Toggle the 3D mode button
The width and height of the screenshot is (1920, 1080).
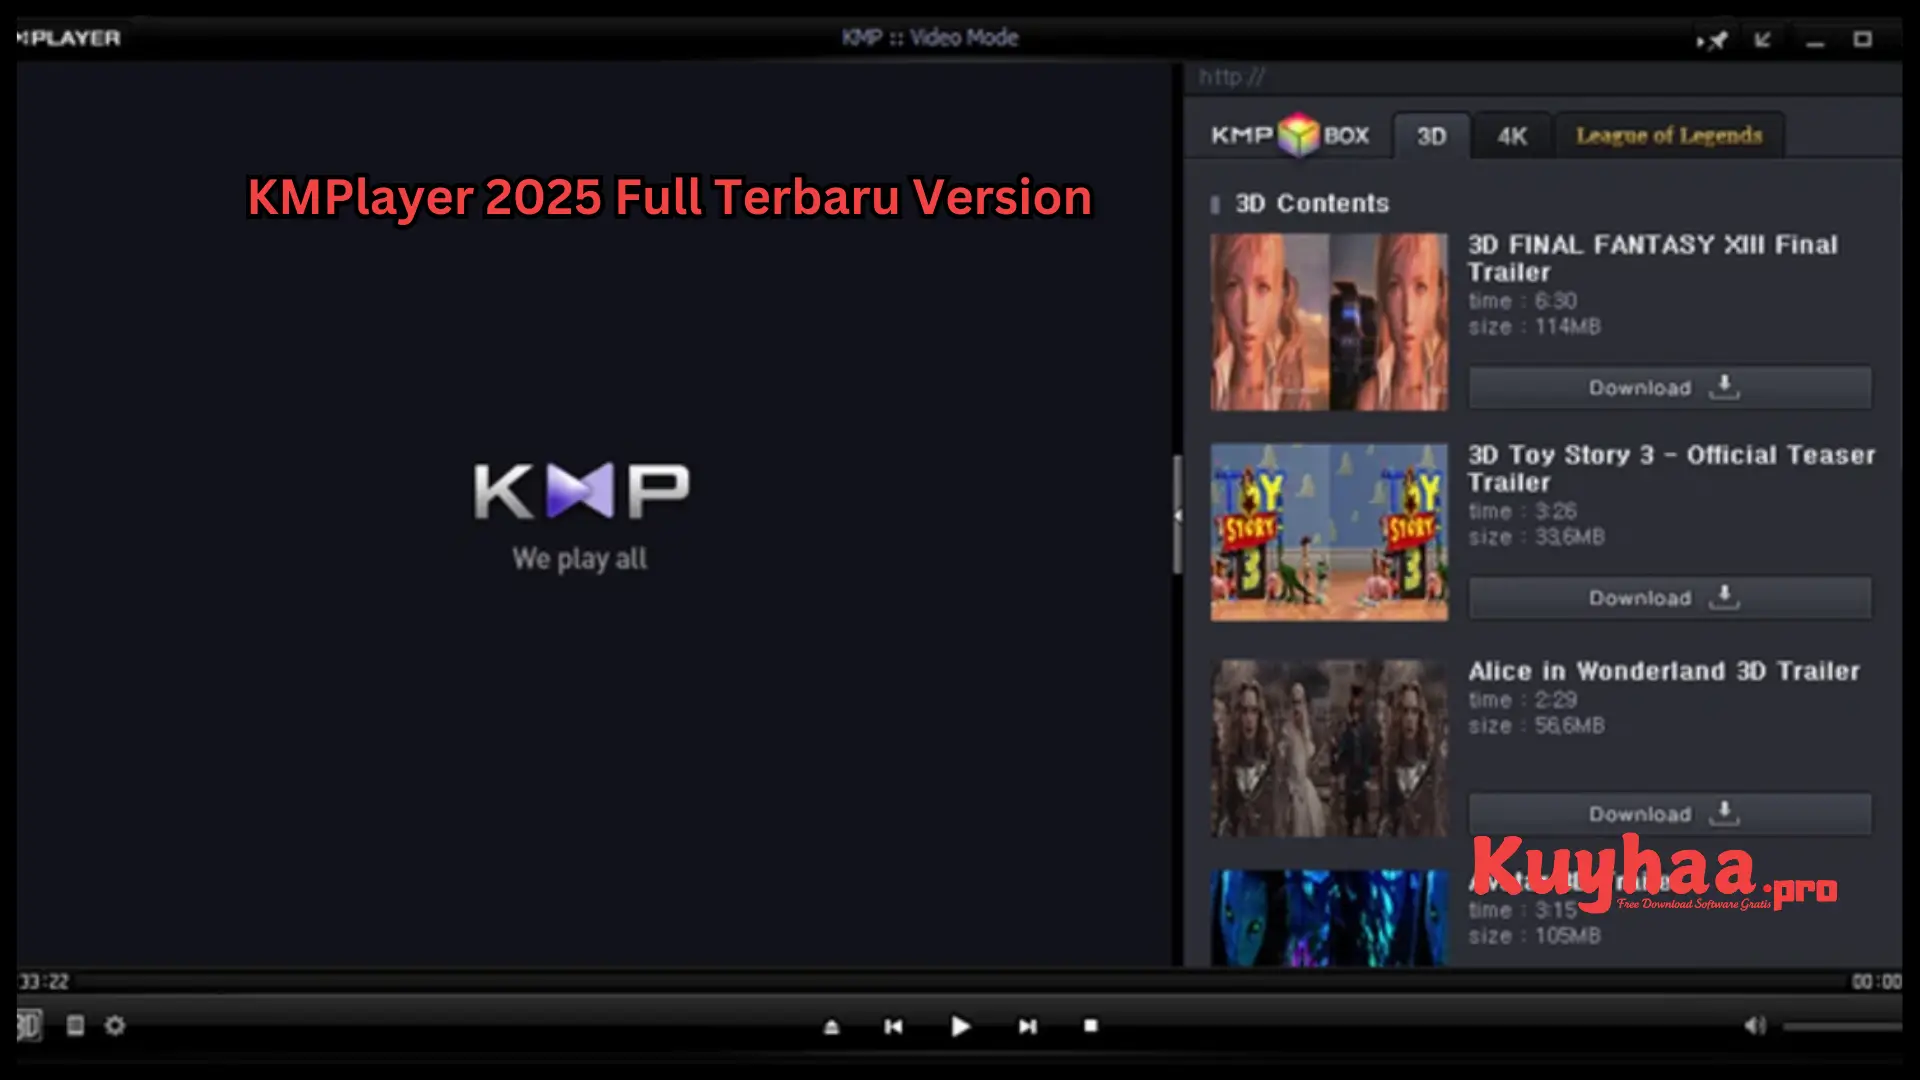tap(28, 1025)
